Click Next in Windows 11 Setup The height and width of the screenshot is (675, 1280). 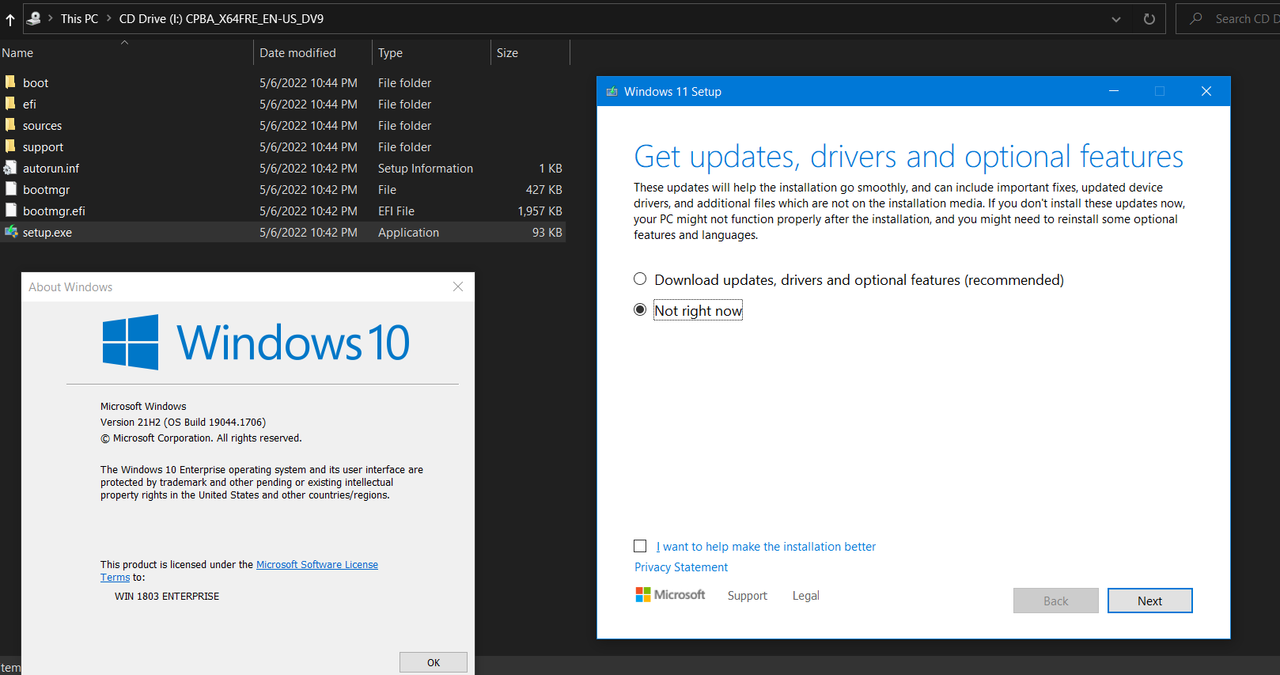point(1150,601)
